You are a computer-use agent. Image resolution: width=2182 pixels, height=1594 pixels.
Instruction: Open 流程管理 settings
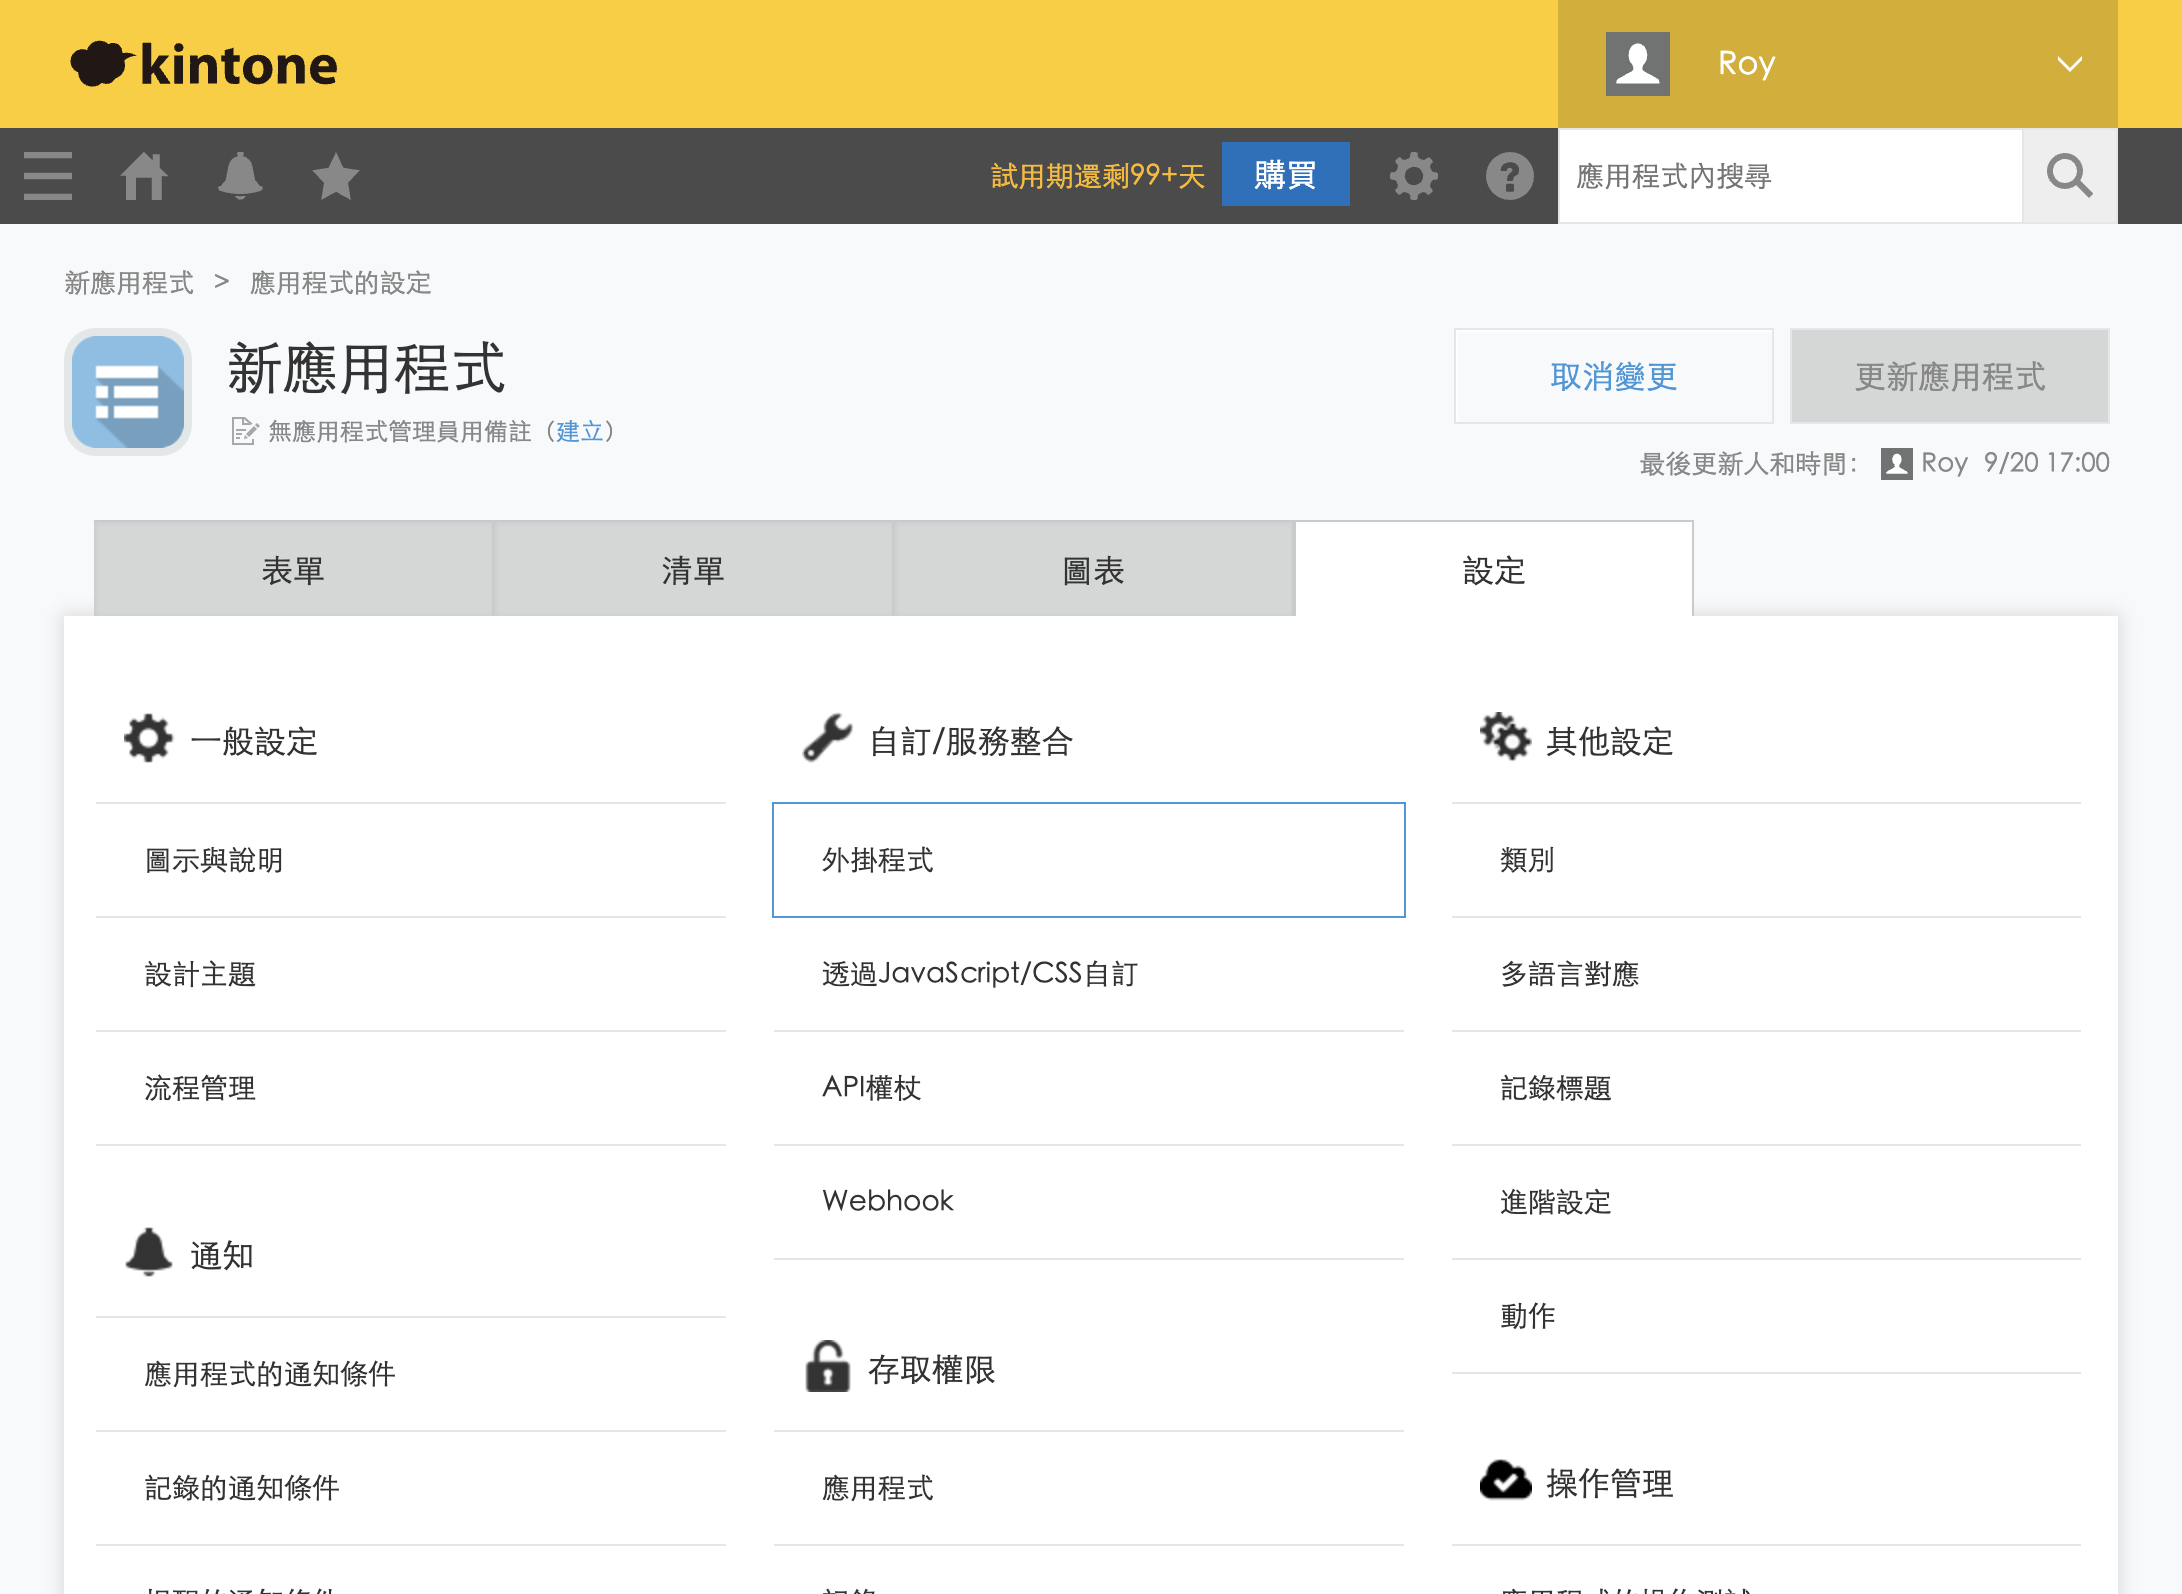pos(411,1088)
